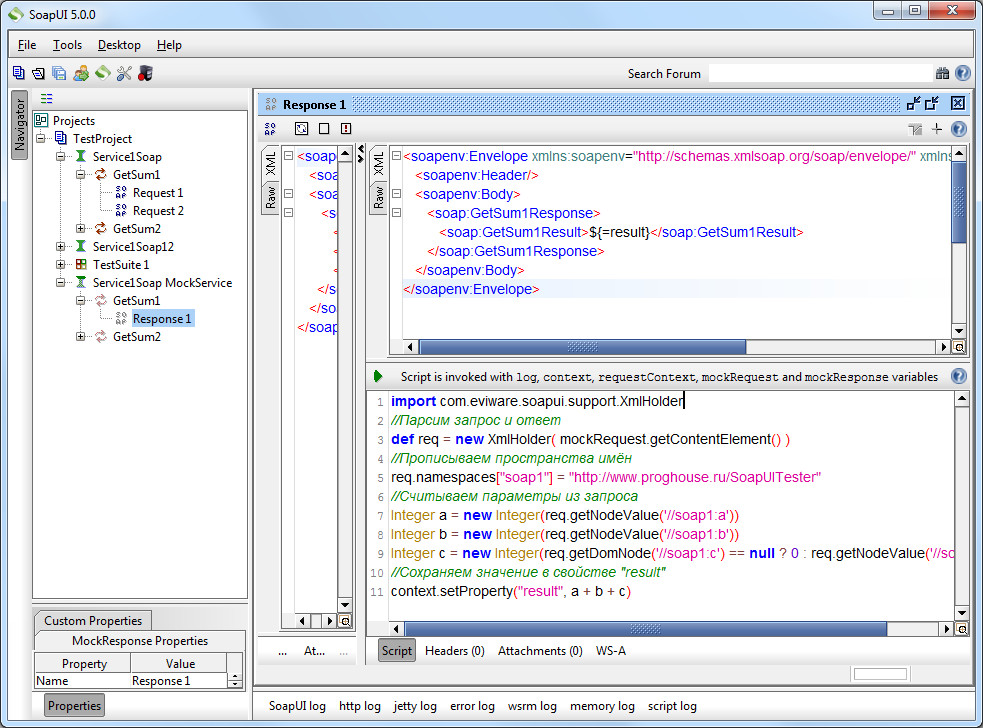Viewport: 983px width, 728px height.
Task: Toggle fold of soapenv:Body in response editor
Action: point(396,194)
